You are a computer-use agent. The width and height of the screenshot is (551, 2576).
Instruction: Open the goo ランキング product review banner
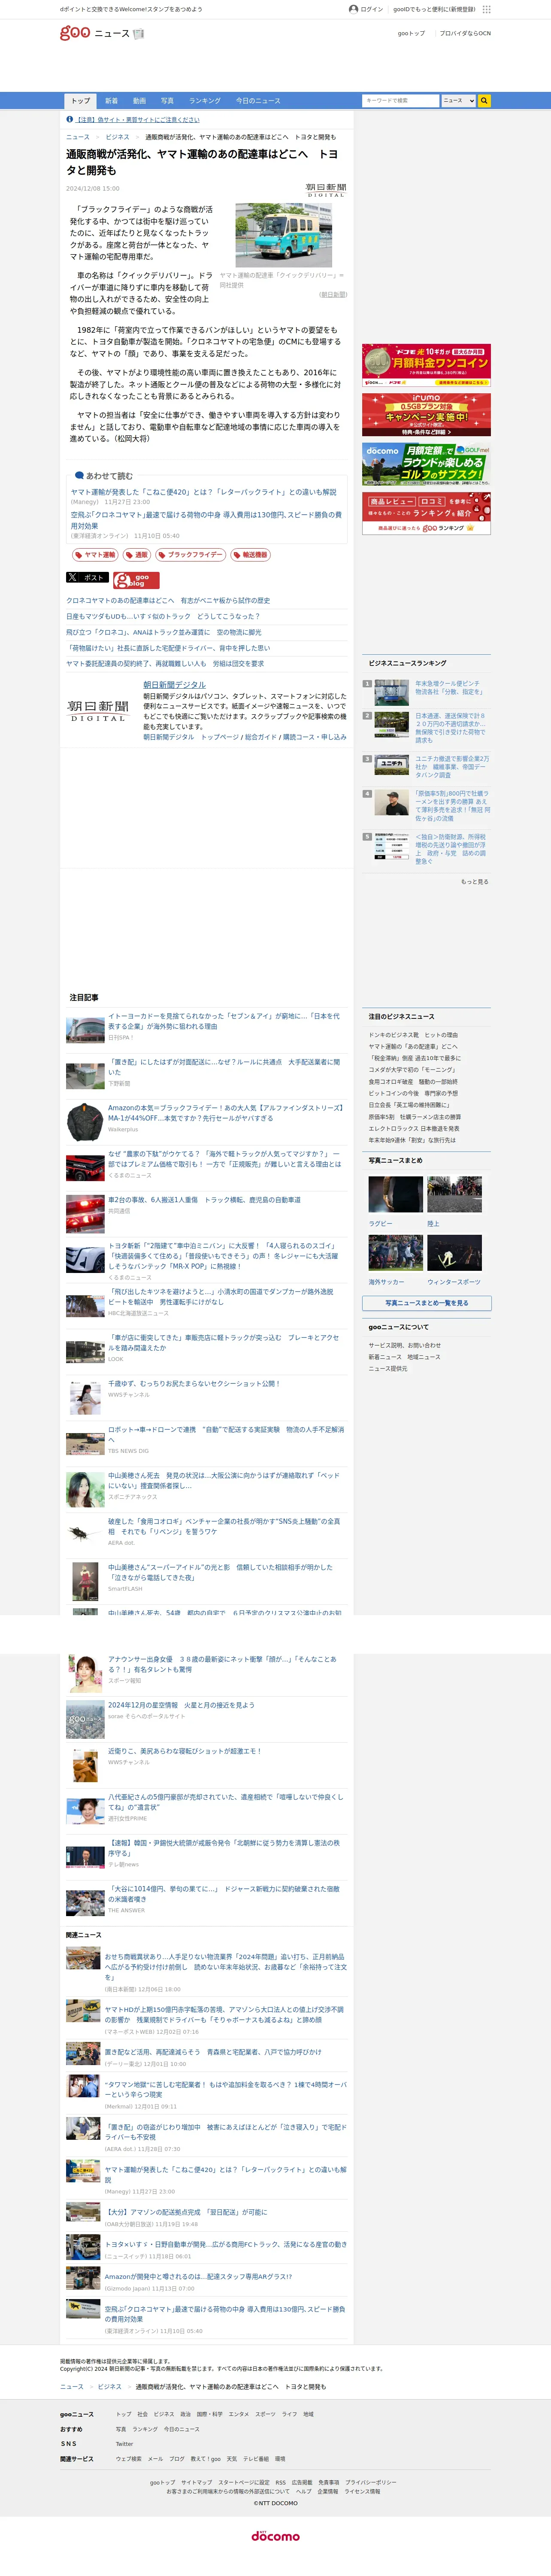tap(426, 513)
